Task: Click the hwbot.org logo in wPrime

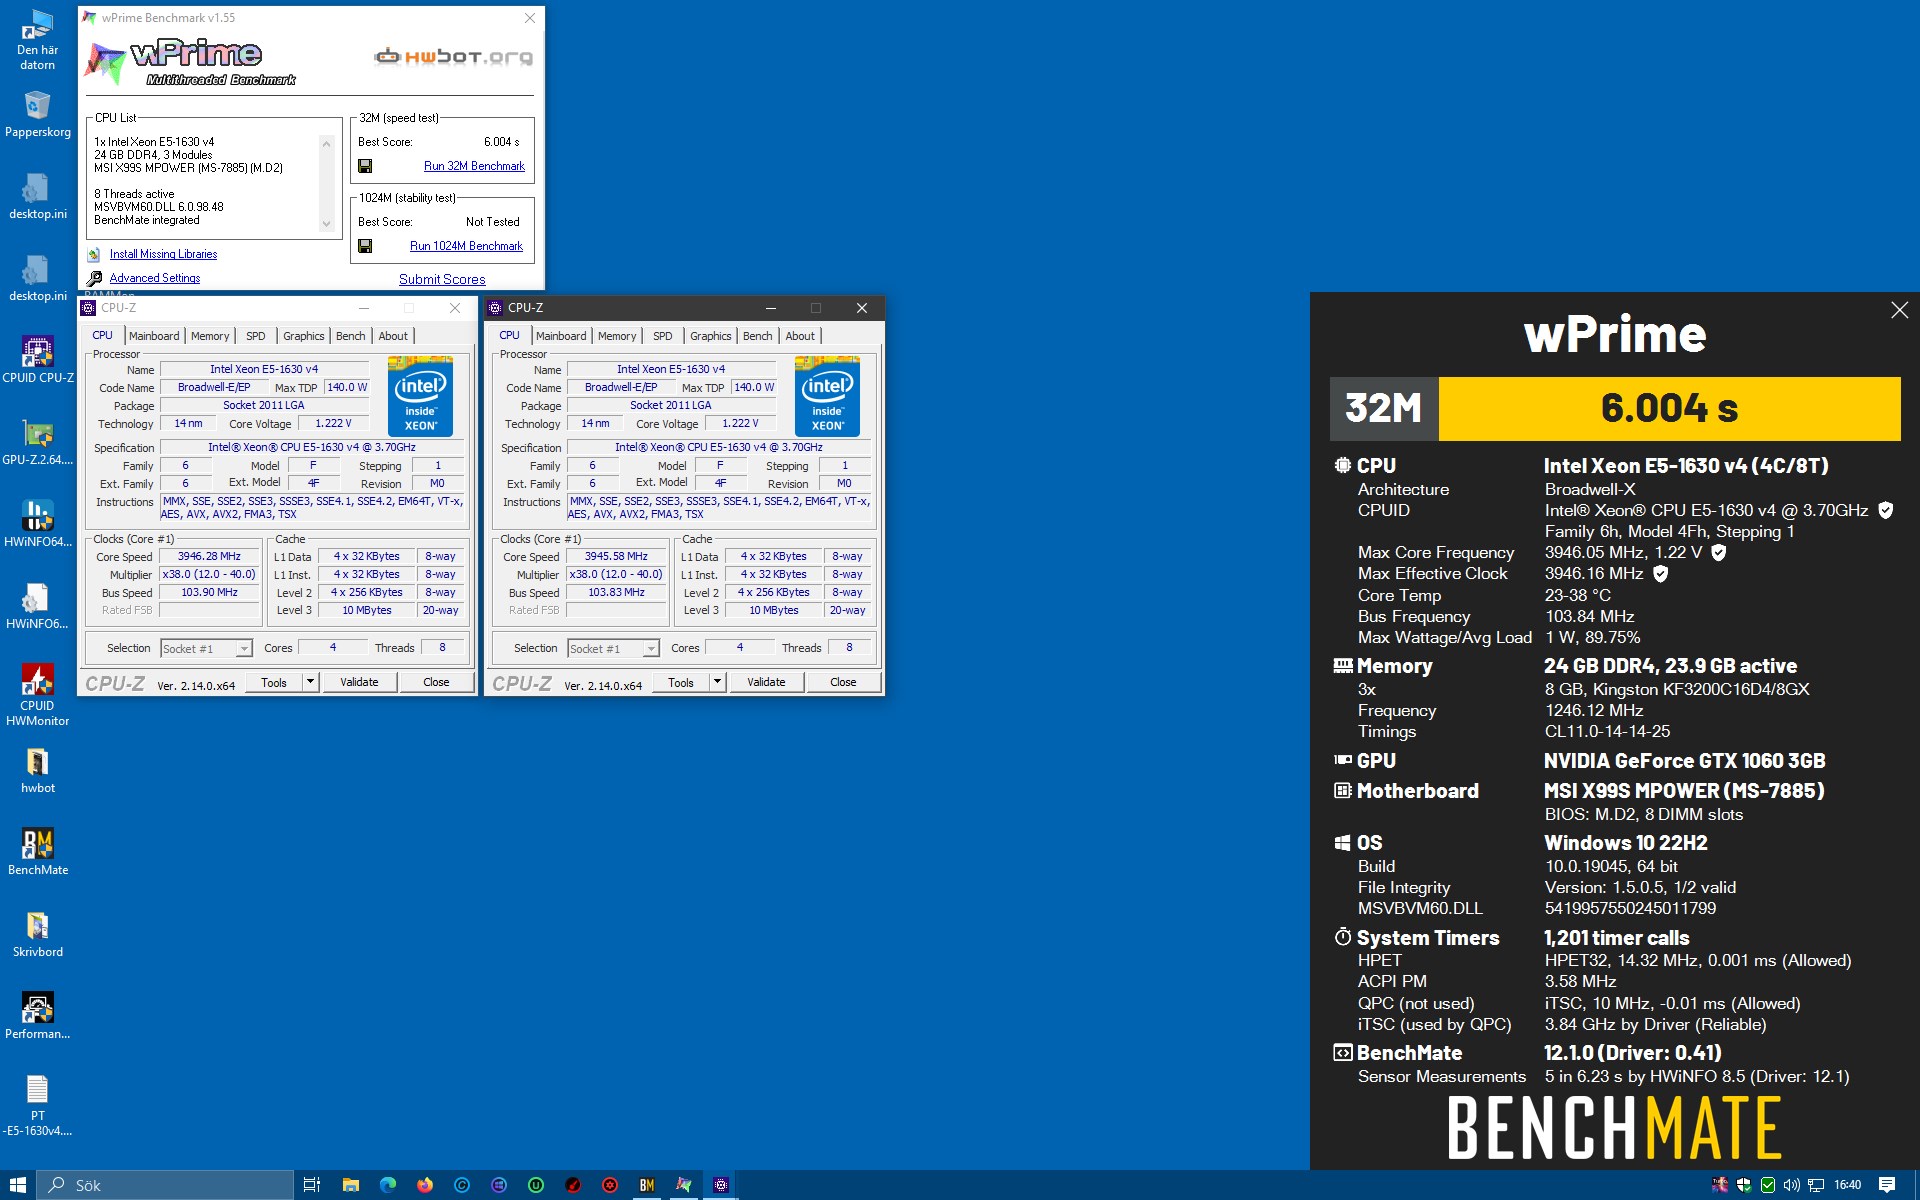Action: (453, 56)
